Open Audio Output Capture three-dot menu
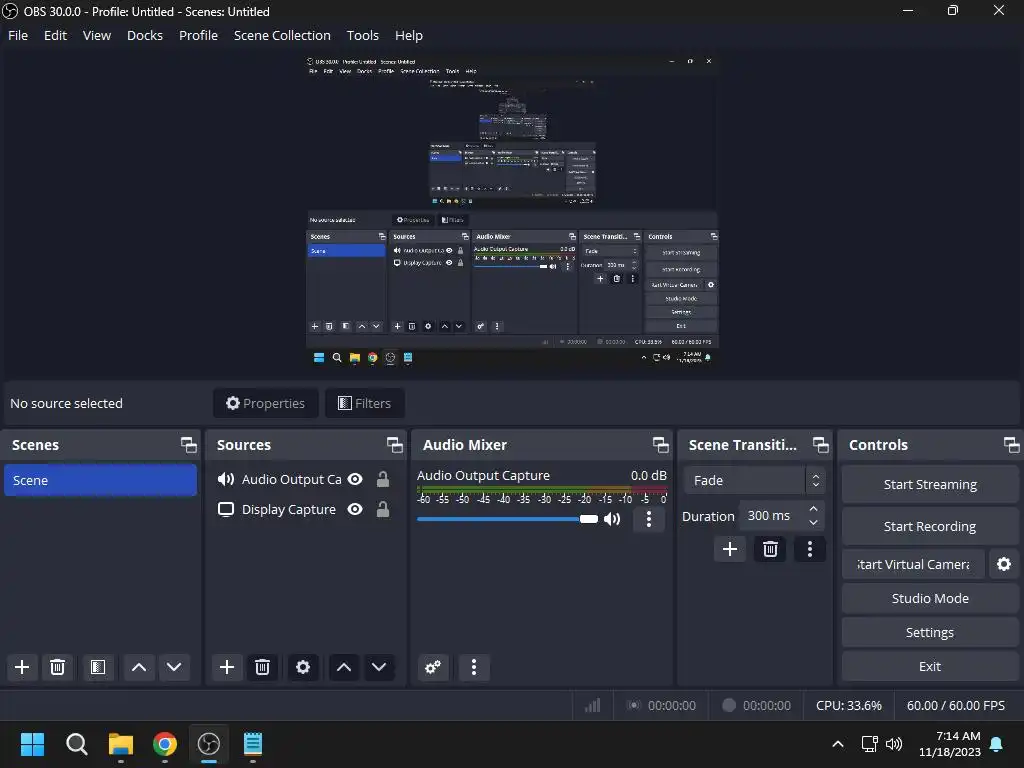The height and width of the screenshot is (768, 1024). click(648, 519)
